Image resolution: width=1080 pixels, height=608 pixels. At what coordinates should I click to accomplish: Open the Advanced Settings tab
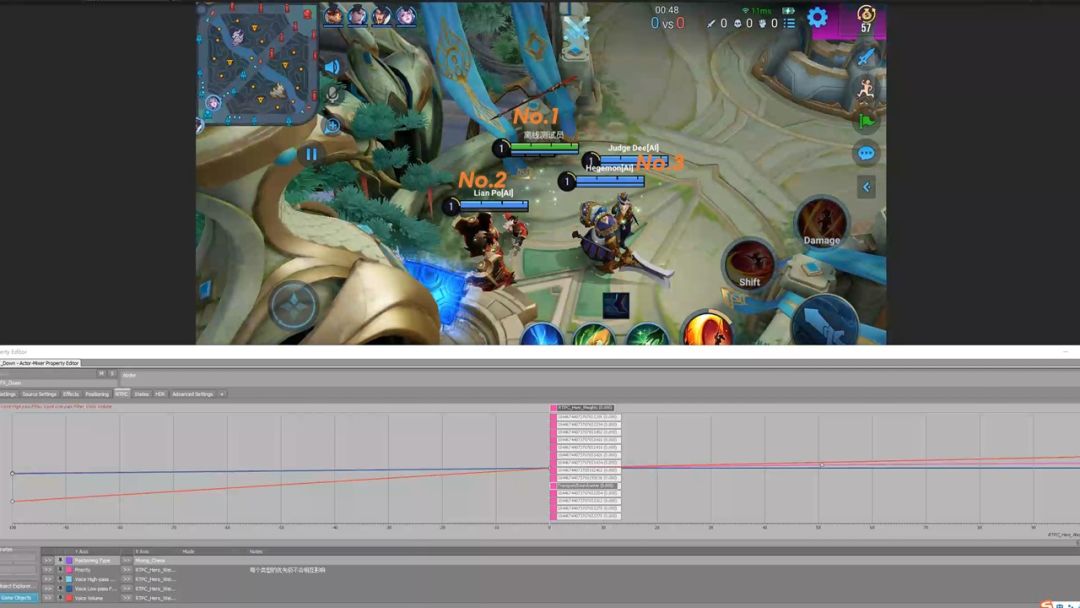193,394
